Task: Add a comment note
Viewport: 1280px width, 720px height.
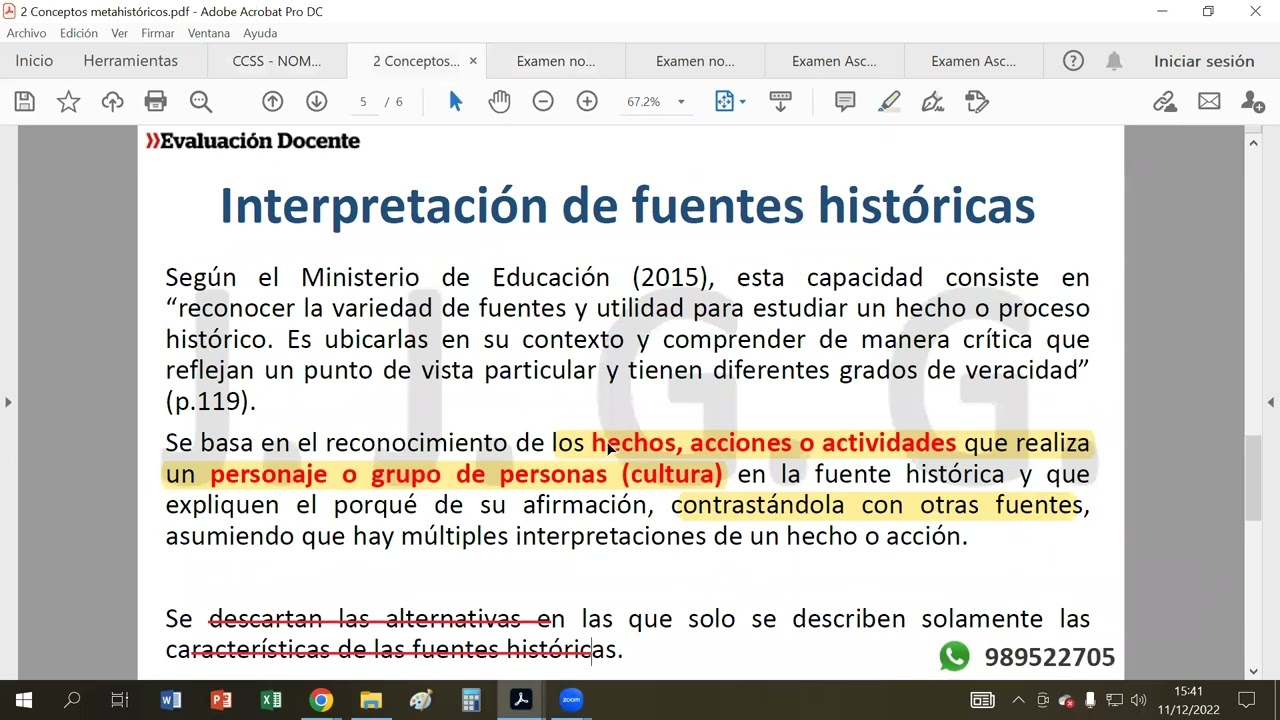Action: 845,101
